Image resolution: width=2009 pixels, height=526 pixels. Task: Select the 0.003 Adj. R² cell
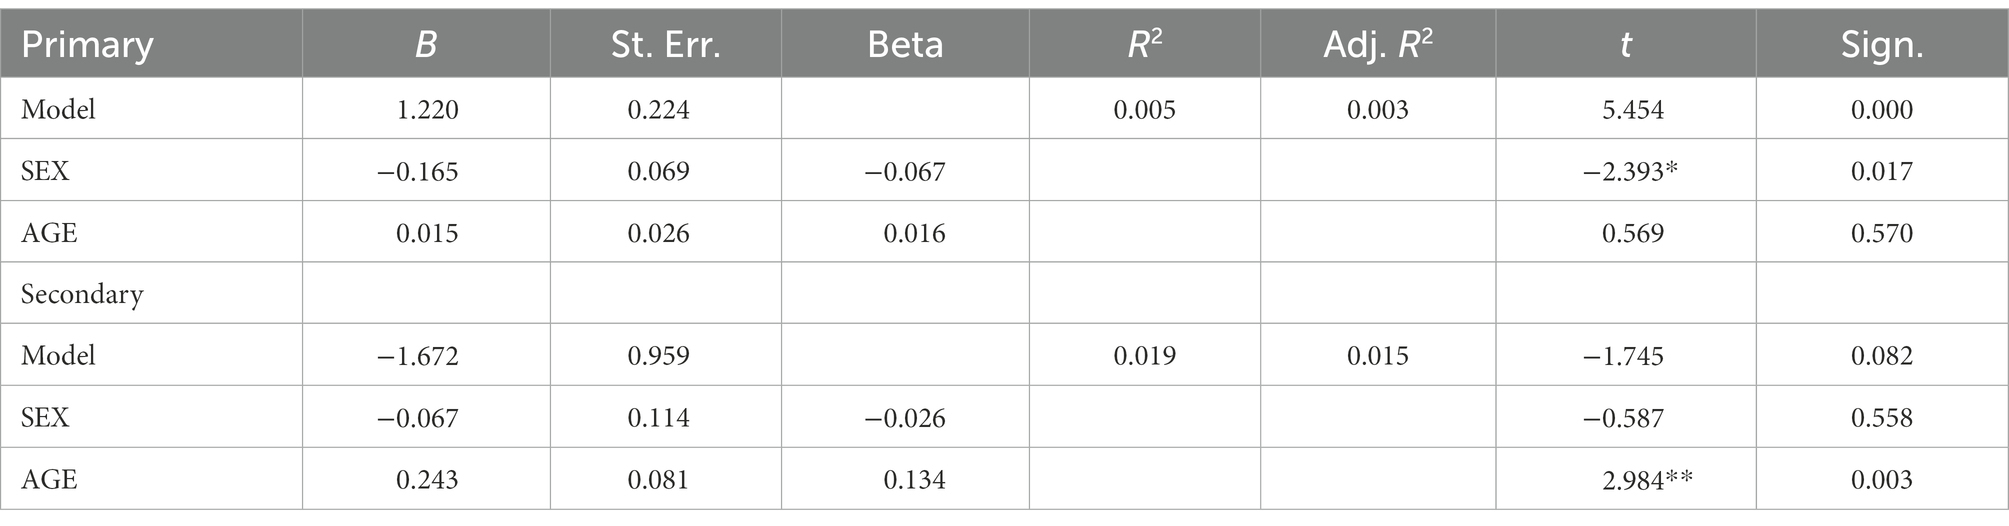pos(1377,109)
